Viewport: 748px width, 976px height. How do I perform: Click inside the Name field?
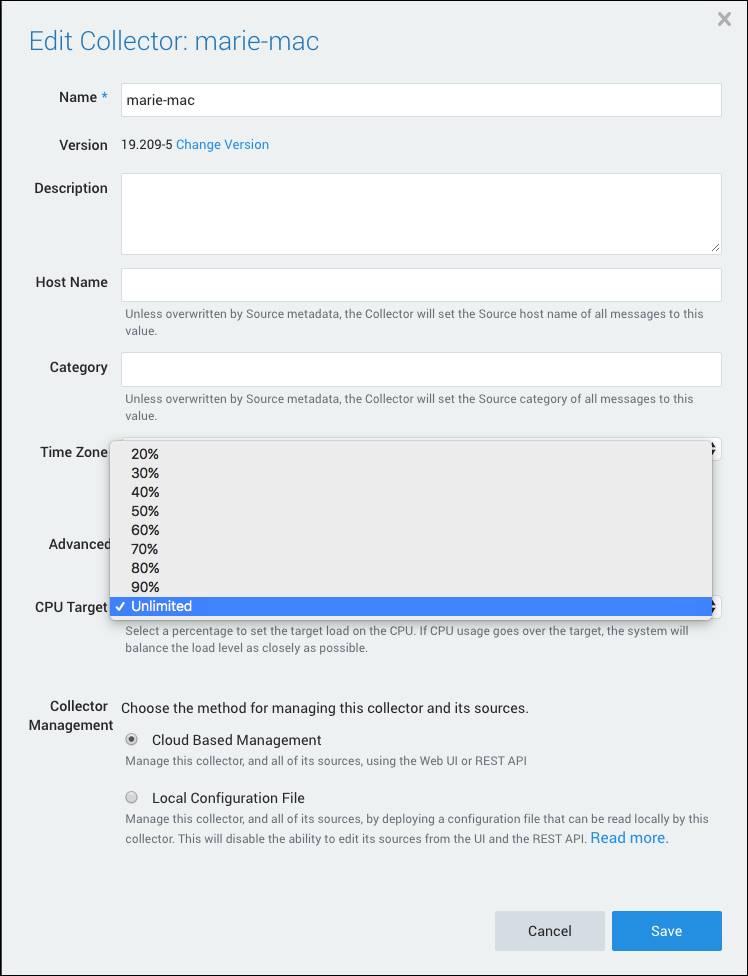420,100
